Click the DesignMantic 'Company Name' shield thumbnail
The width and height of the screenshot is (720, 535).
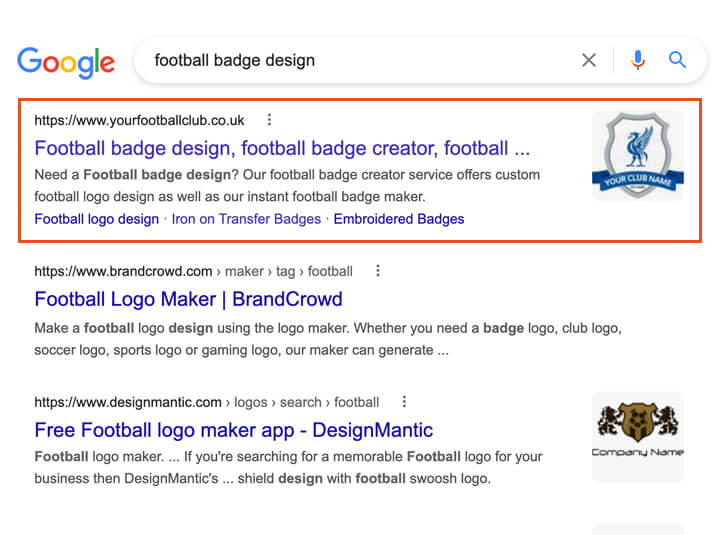pos(638,437)
